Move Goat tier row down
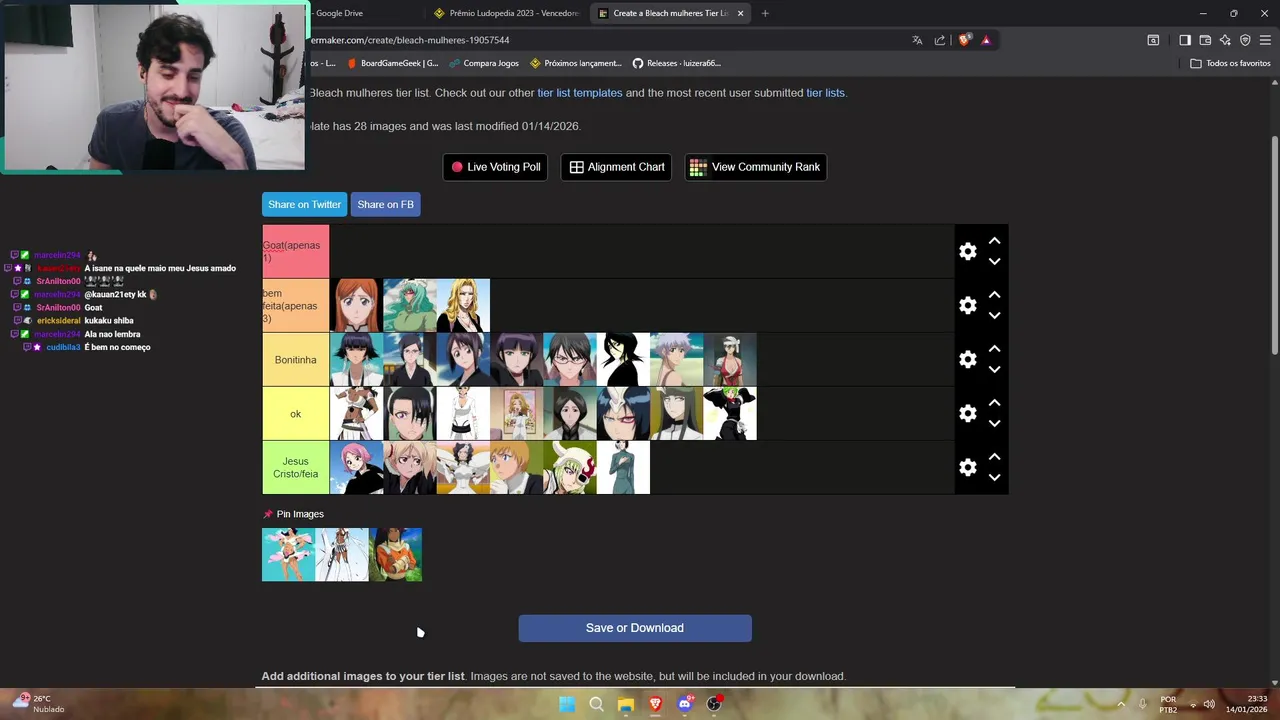 coord(994,262)
